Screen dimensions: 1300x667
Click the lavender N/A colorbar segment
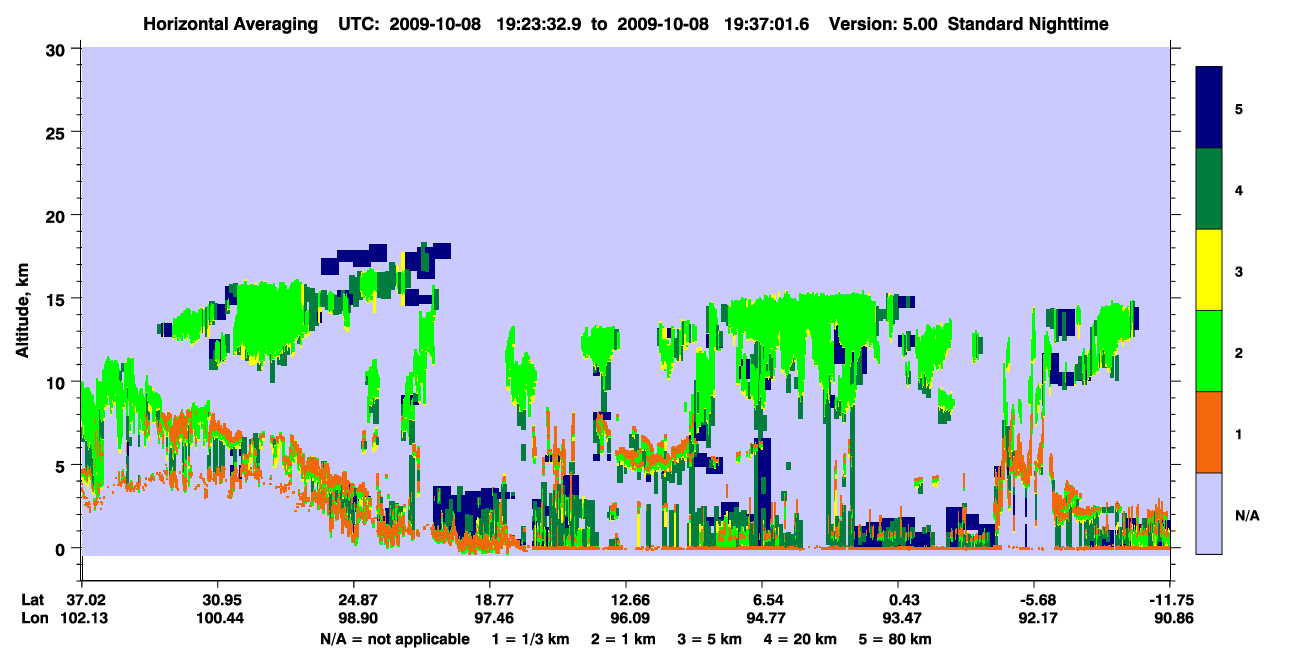coord(1209,513)
